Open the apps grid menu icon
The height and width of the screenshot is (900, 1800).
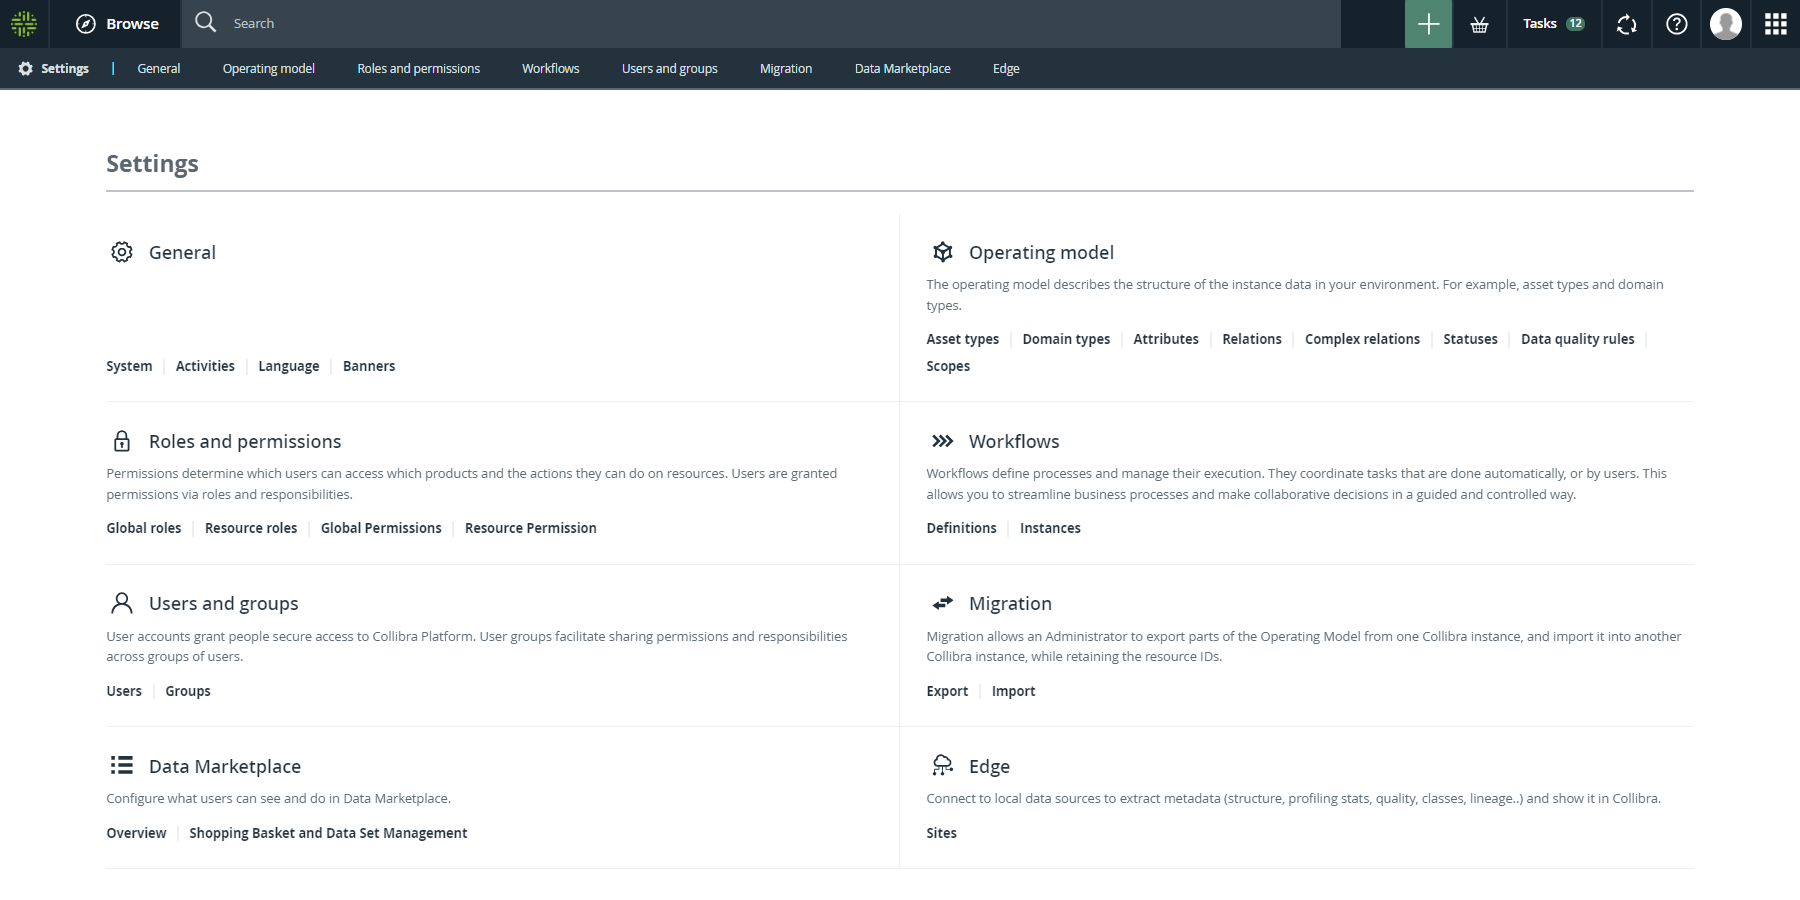(1775, 24)
